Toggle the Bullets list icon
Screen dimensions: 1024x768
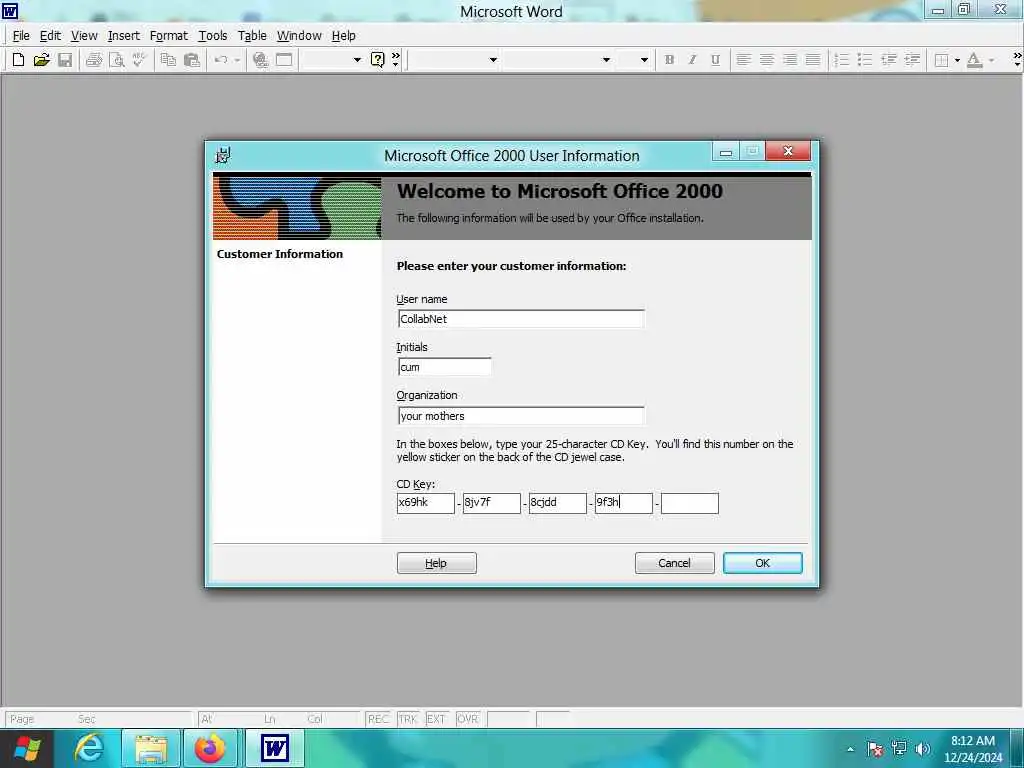tap(865, 60)
